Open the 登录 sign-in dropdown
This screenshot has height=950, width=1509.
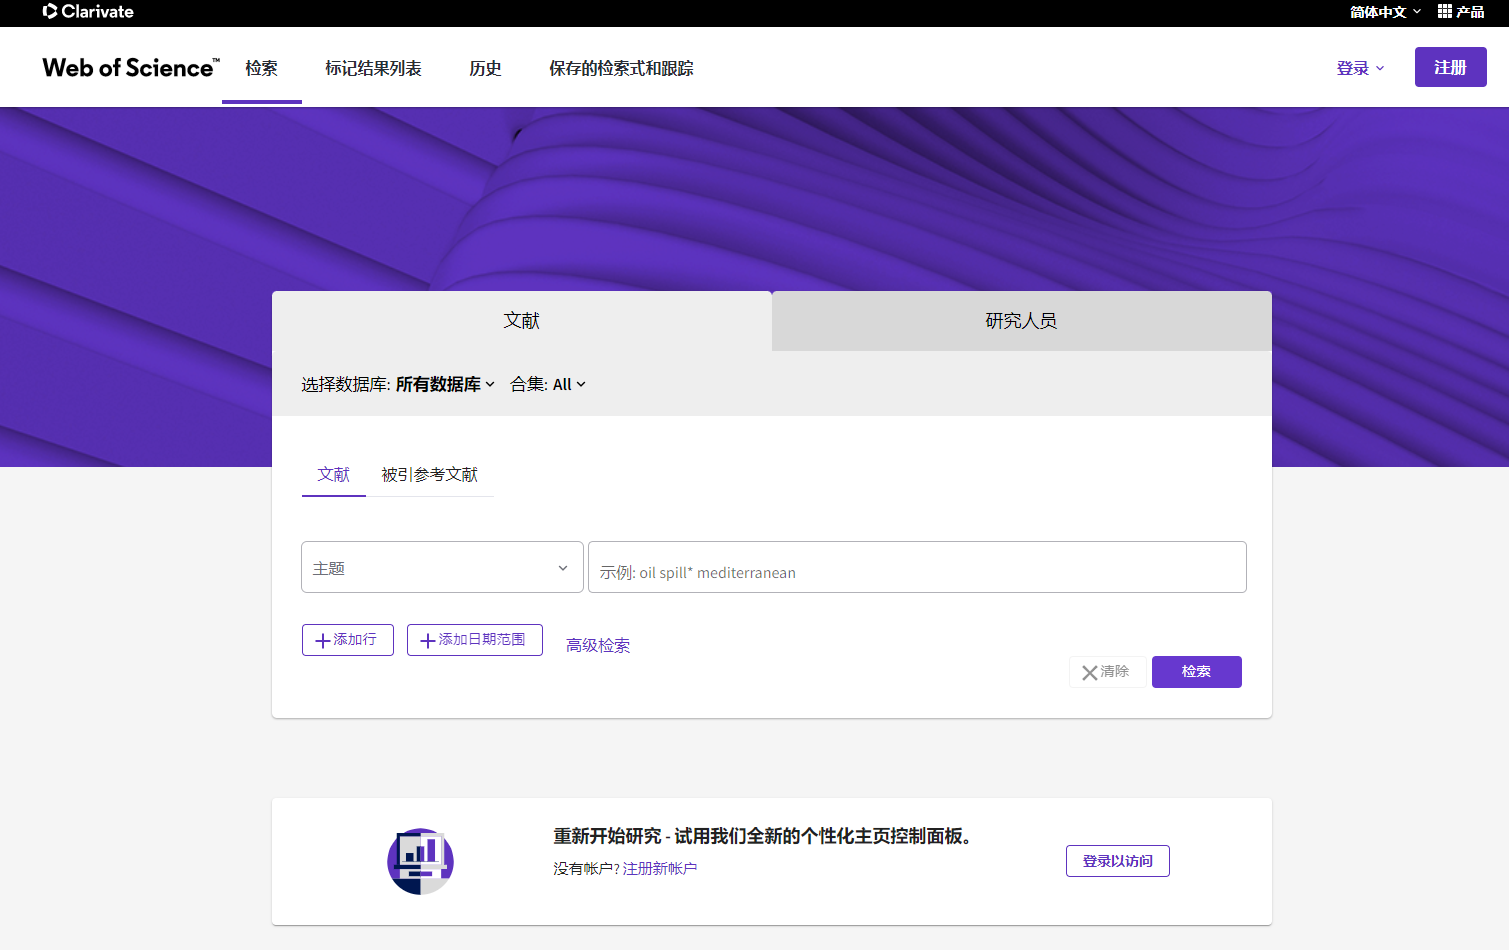tap(1360, 68)
